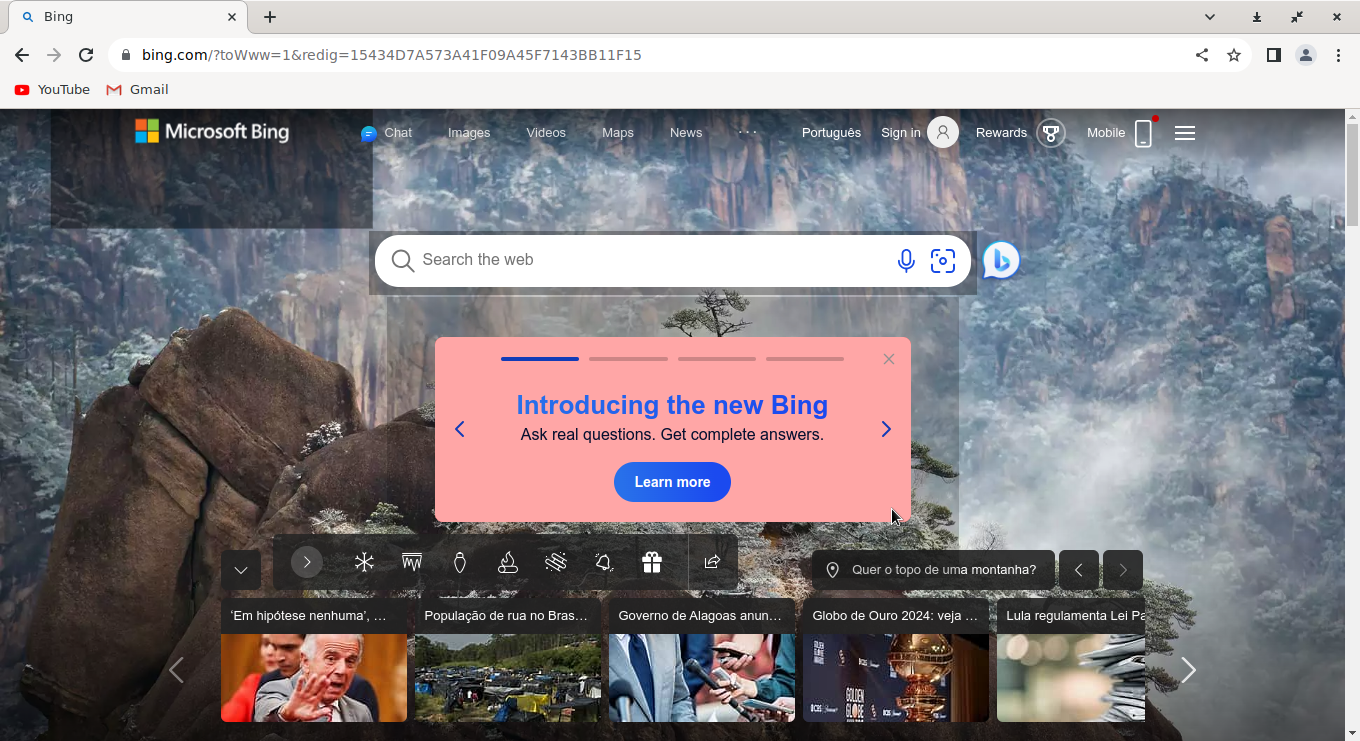Click the gift box icon

tap(652, 562)
